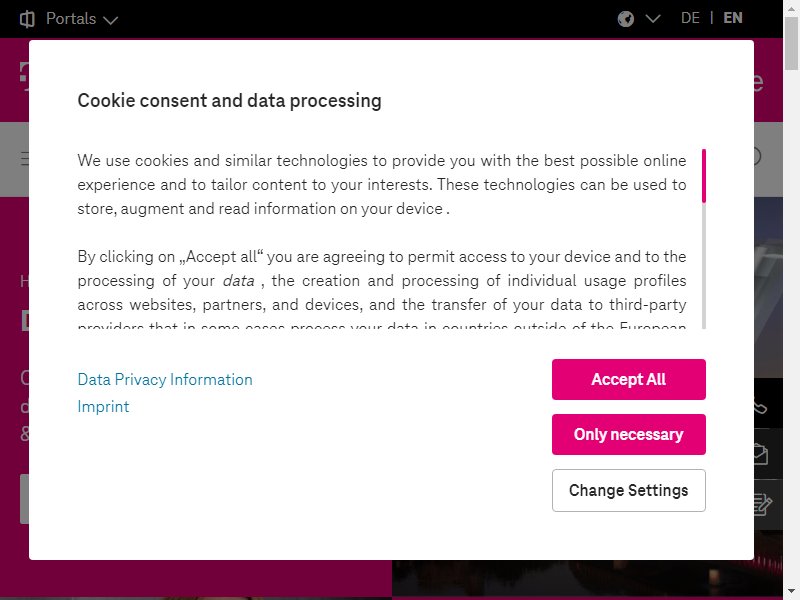Viewport: 800px width, 600px height.
Task: Click the globe region icon
Action: pyautogui.click(x=626, y=19)
